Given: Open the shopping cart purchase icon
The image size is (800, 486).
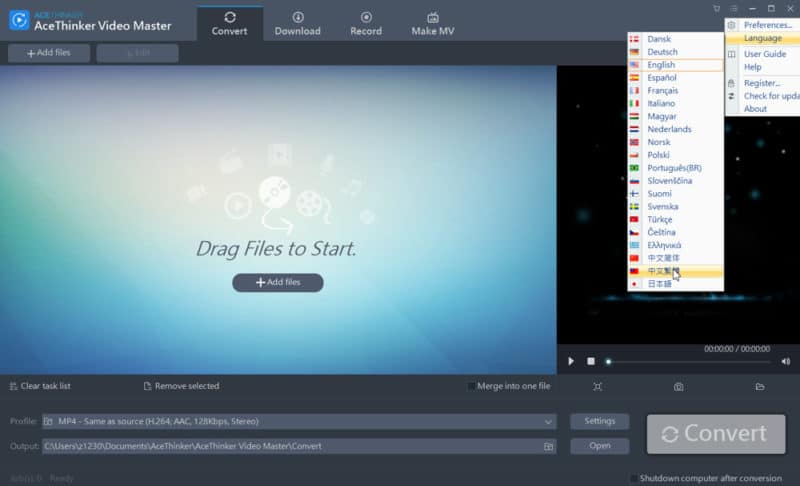Looking at the screenshot, I should point(716,9).
